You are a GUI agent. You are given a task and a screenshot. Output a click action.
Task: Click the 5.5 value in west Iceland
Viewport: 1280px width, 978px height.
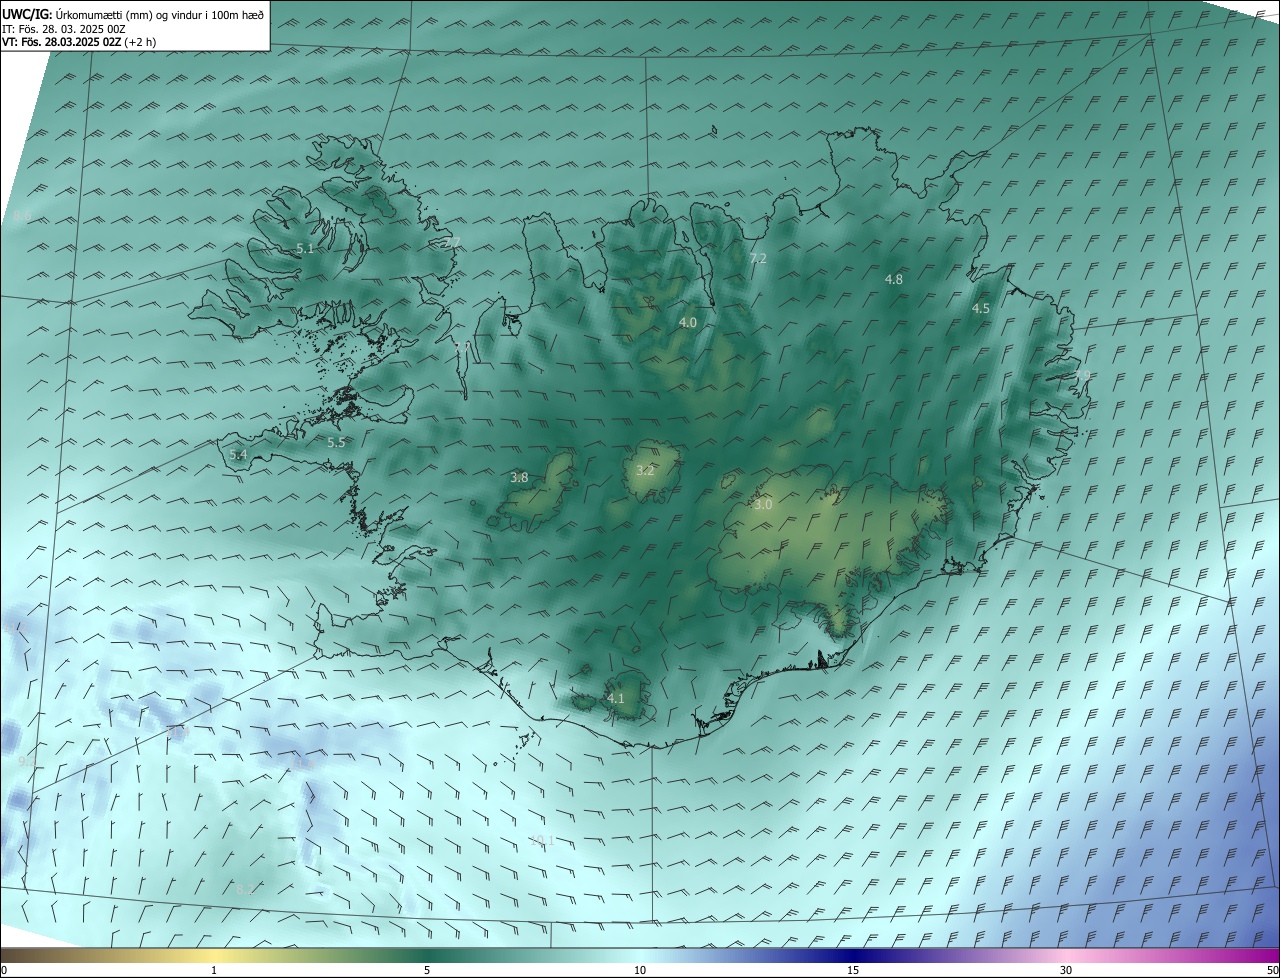click(x=336, y=442)
